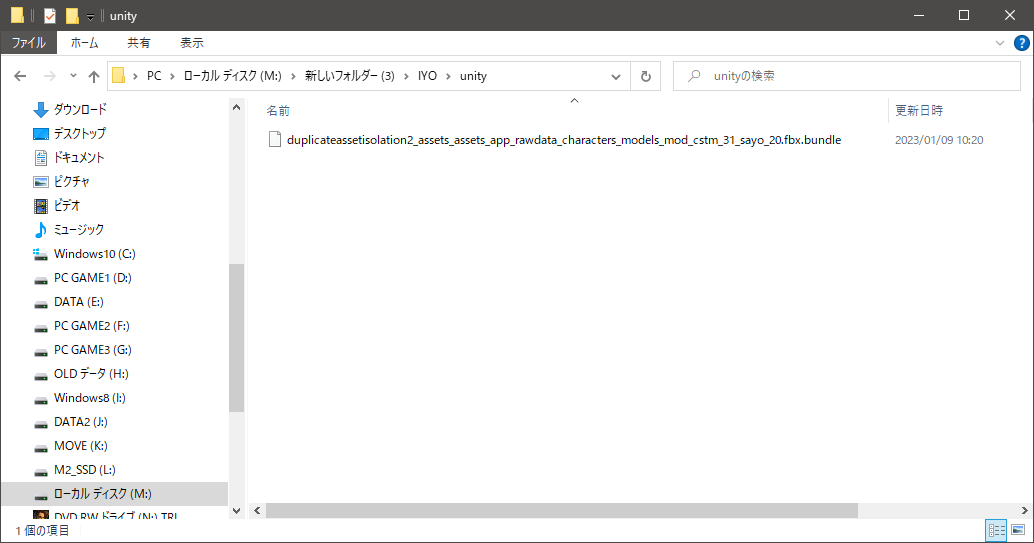
Task: Expand the chevron after IYO breadcrumb
Action: coord(448,77)
